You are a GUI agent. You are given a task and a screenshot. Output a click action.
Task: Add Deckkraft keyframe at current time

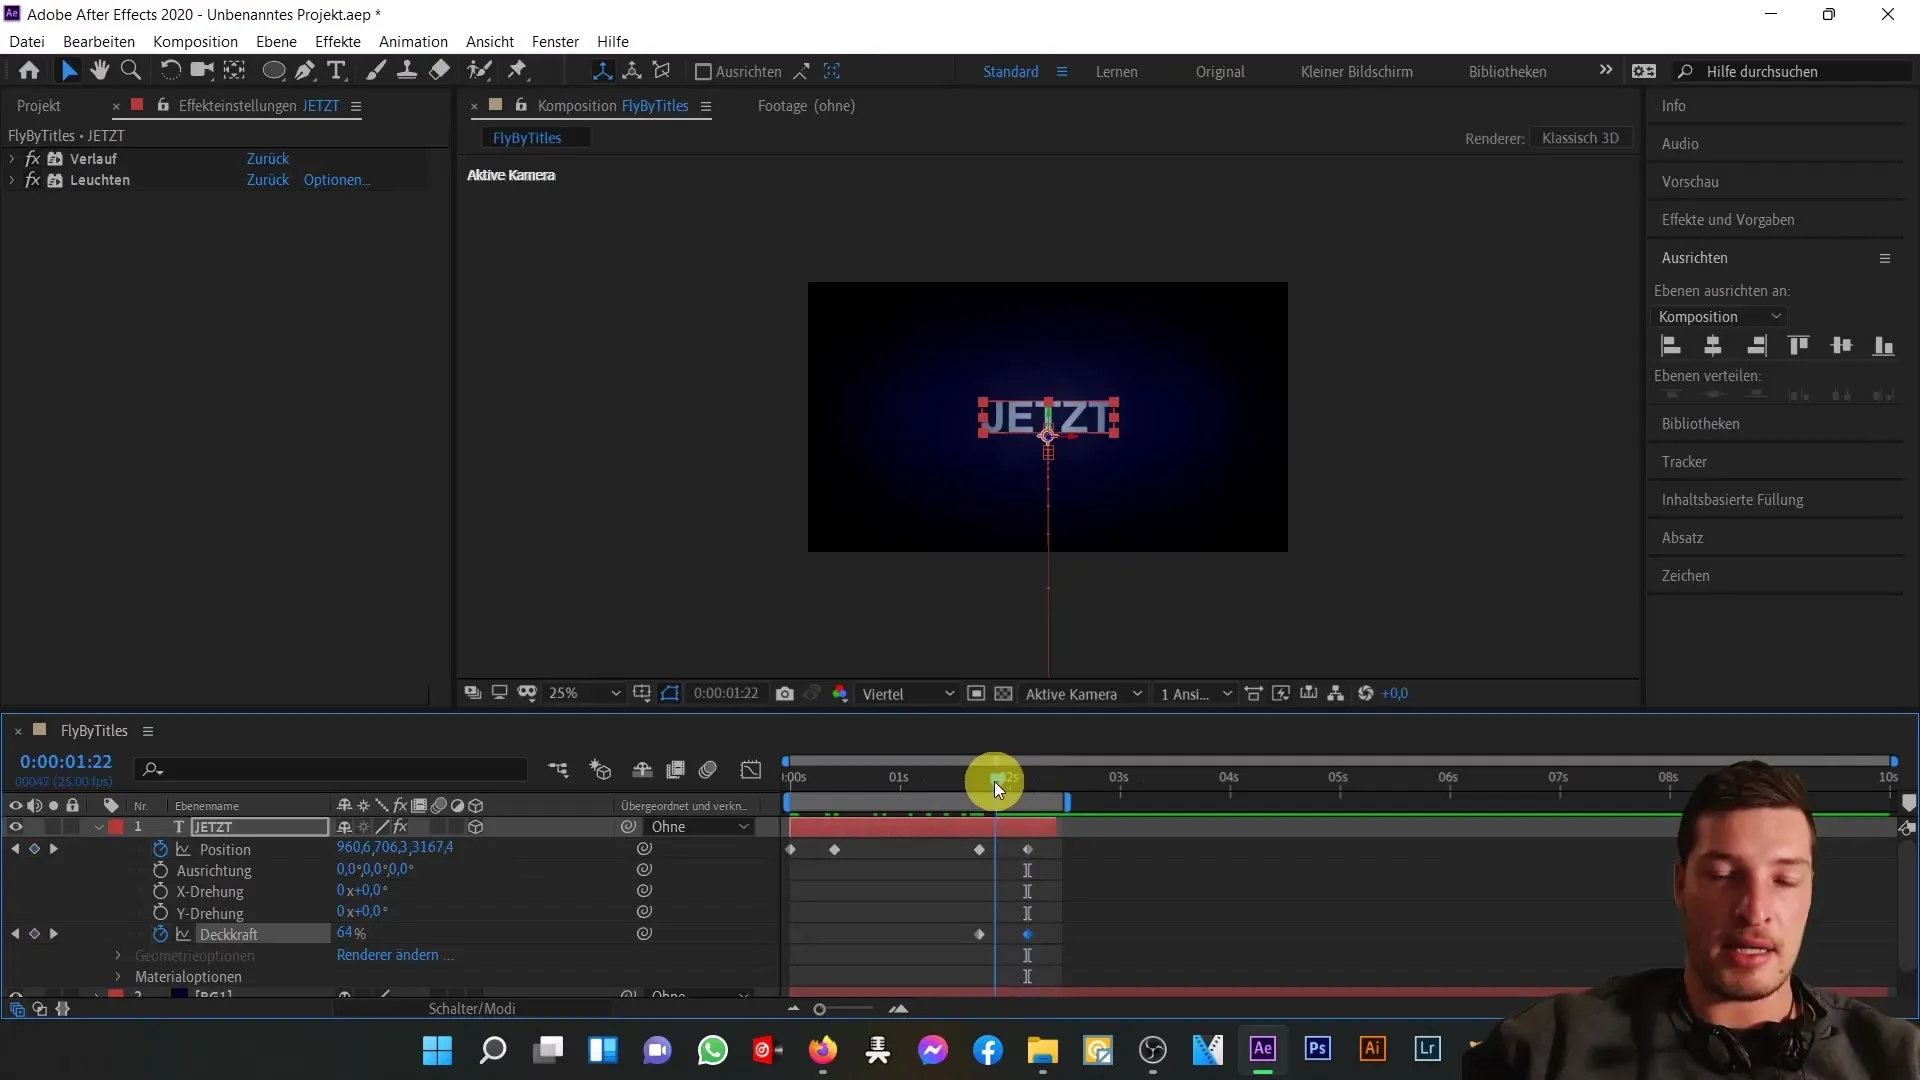click(34, 934)
